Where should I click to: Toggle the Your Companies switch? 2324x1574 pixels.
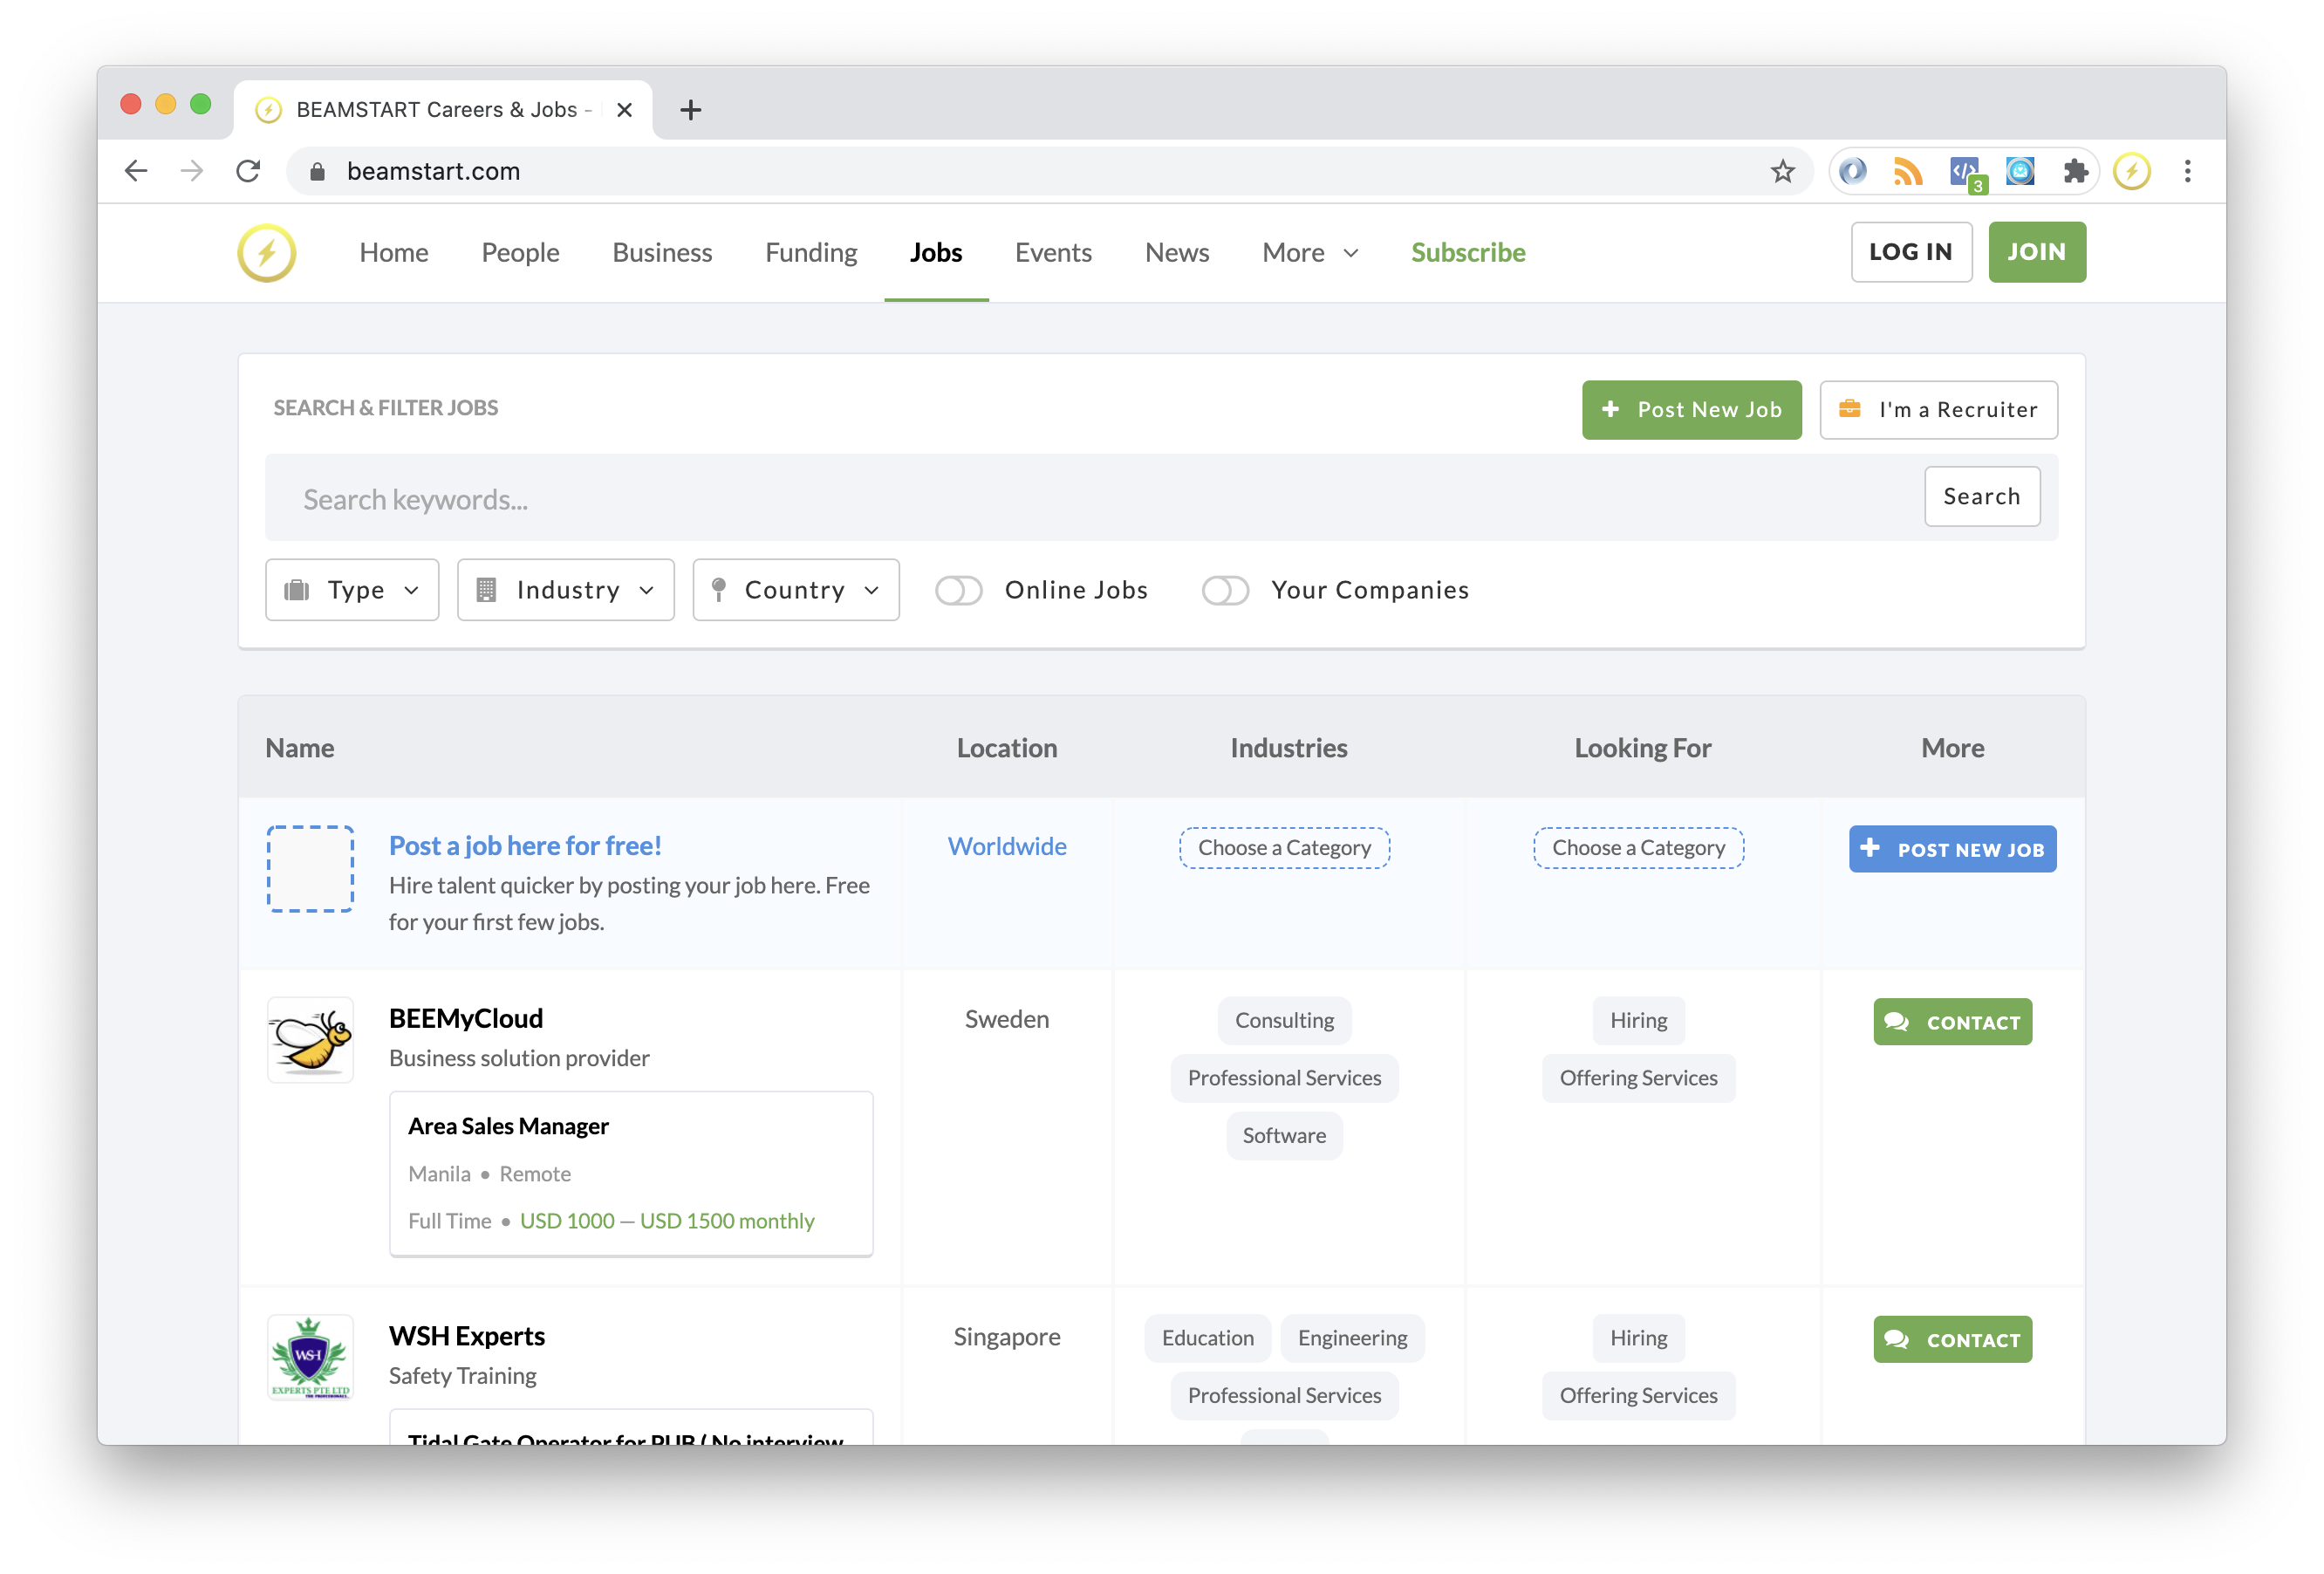click(x=1224, y=590)
